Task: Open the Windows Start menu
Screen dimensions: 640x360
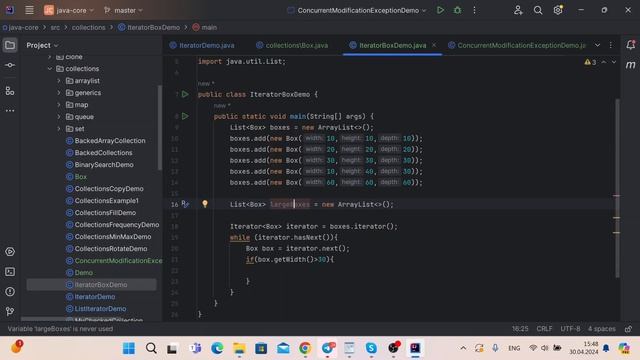Action: click(129, 348)
